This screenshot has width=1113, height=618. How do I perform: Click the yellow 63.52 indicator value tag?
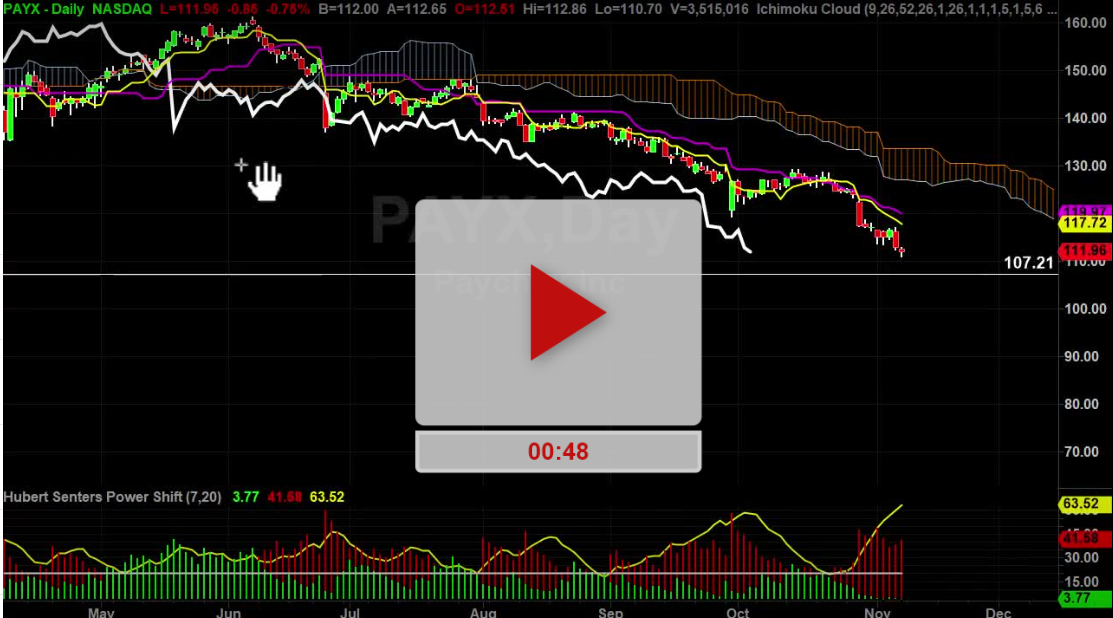[x=1084, y=504]
